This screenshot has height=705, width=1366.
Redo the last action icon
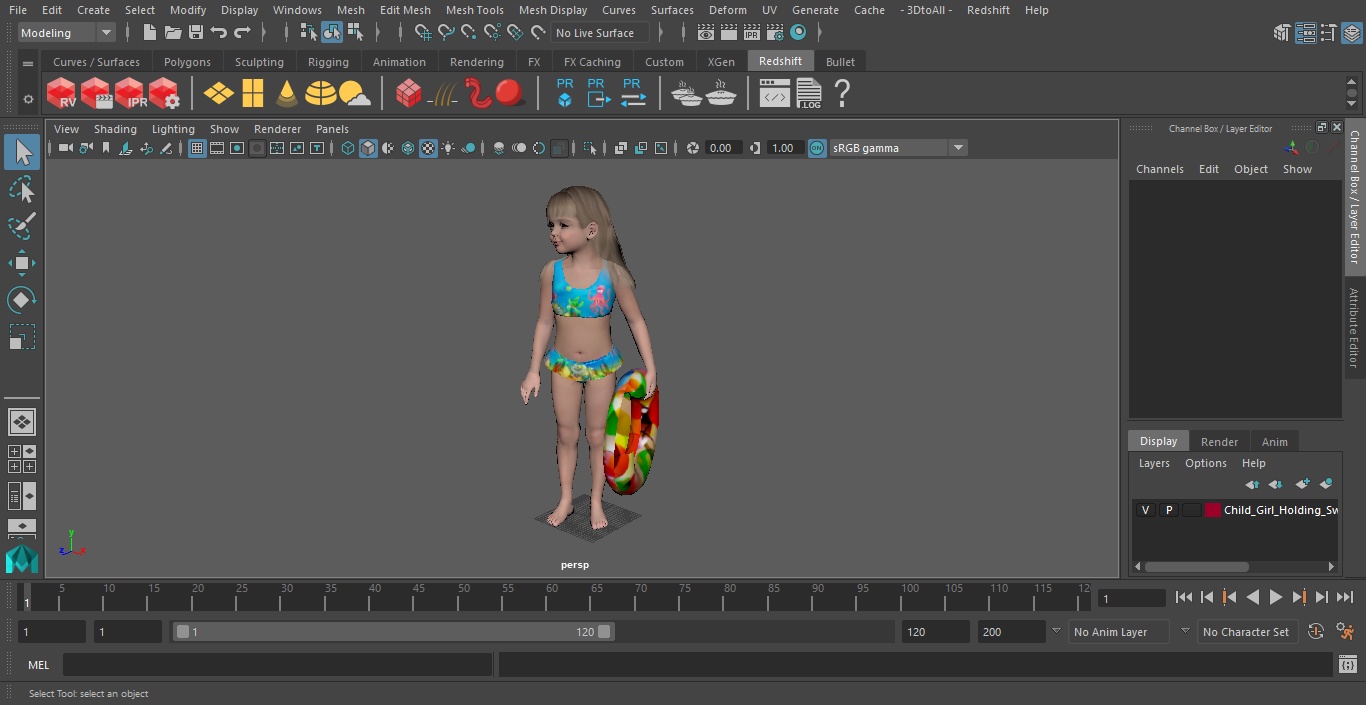click(x=242, y=33)
